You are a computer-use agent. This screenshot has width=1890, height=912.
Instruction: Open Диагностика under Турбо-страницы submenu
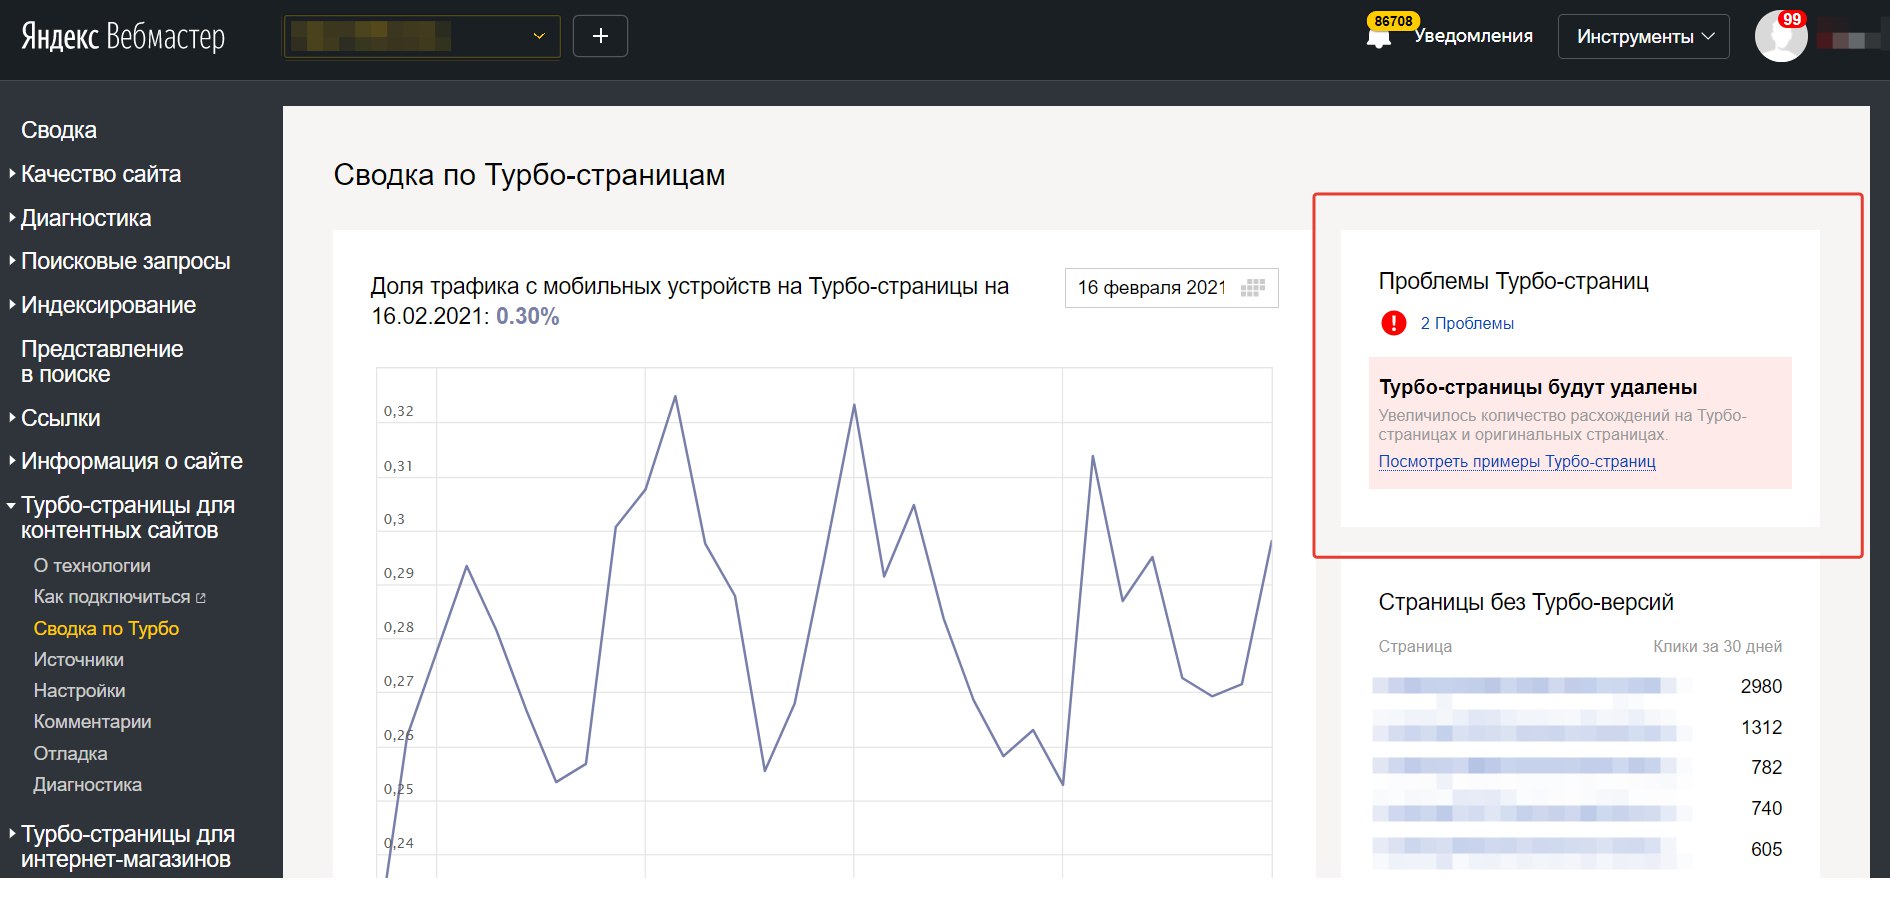[88, 785]
